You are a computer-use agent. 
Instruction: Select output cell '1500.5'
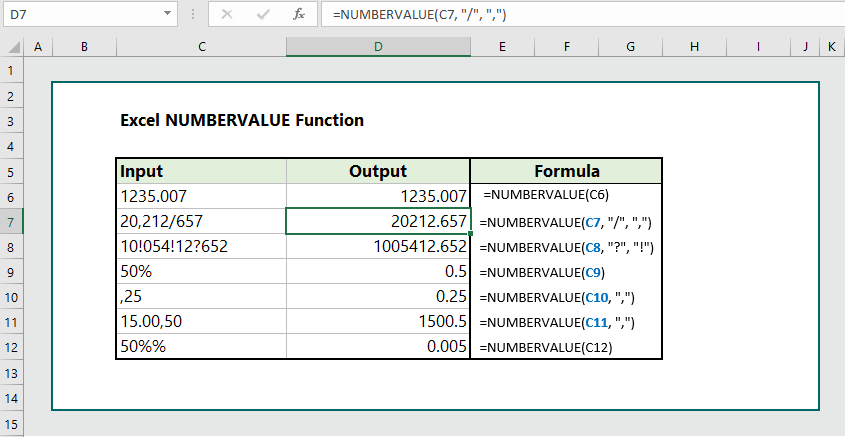click(378, 322)
